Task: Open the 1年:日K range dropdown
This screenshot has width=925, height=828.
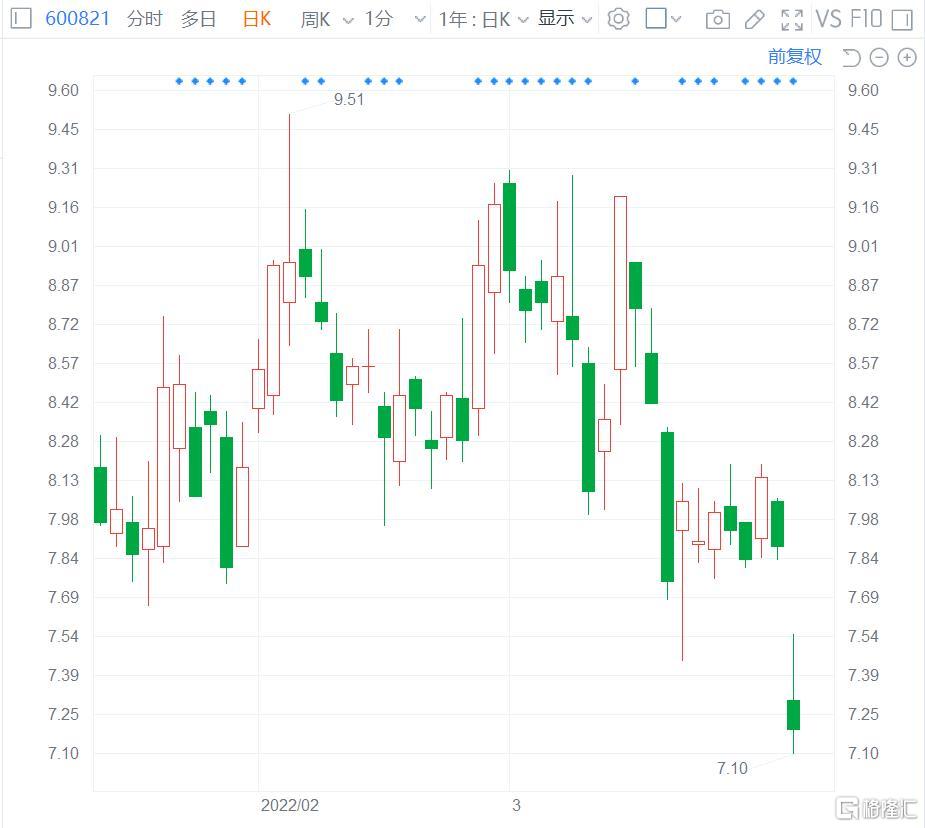Action: [x=483, y=19]
